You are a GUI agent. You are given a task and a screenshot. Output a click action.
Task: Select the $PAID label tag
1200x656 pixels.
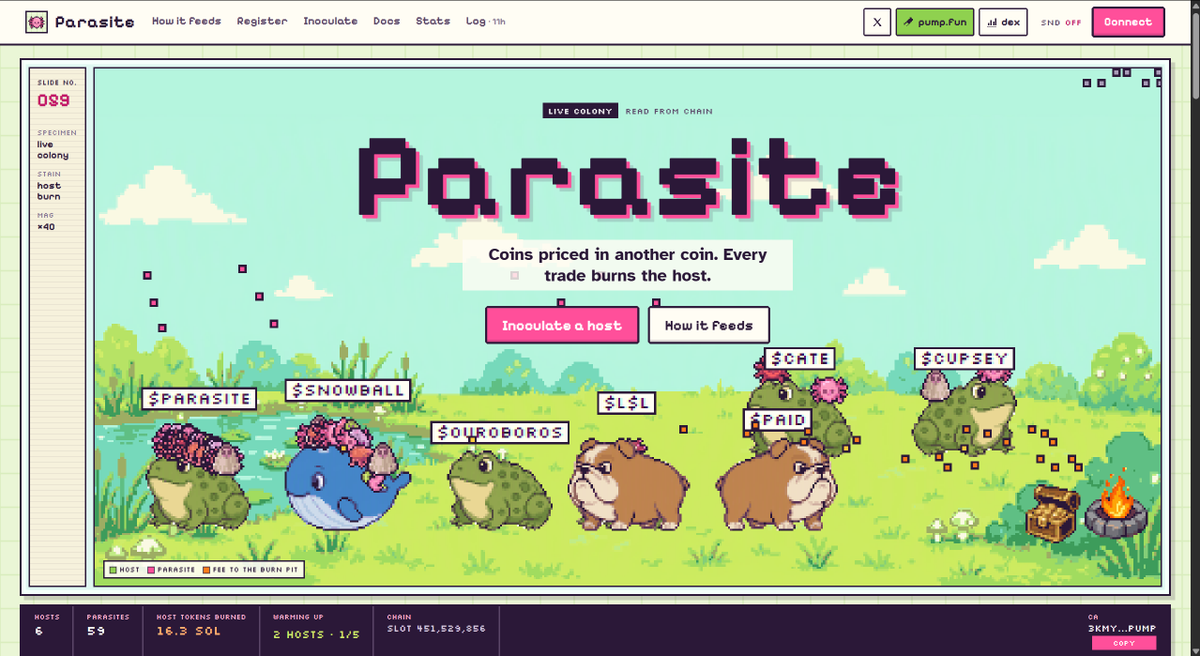tap(777, 421)
